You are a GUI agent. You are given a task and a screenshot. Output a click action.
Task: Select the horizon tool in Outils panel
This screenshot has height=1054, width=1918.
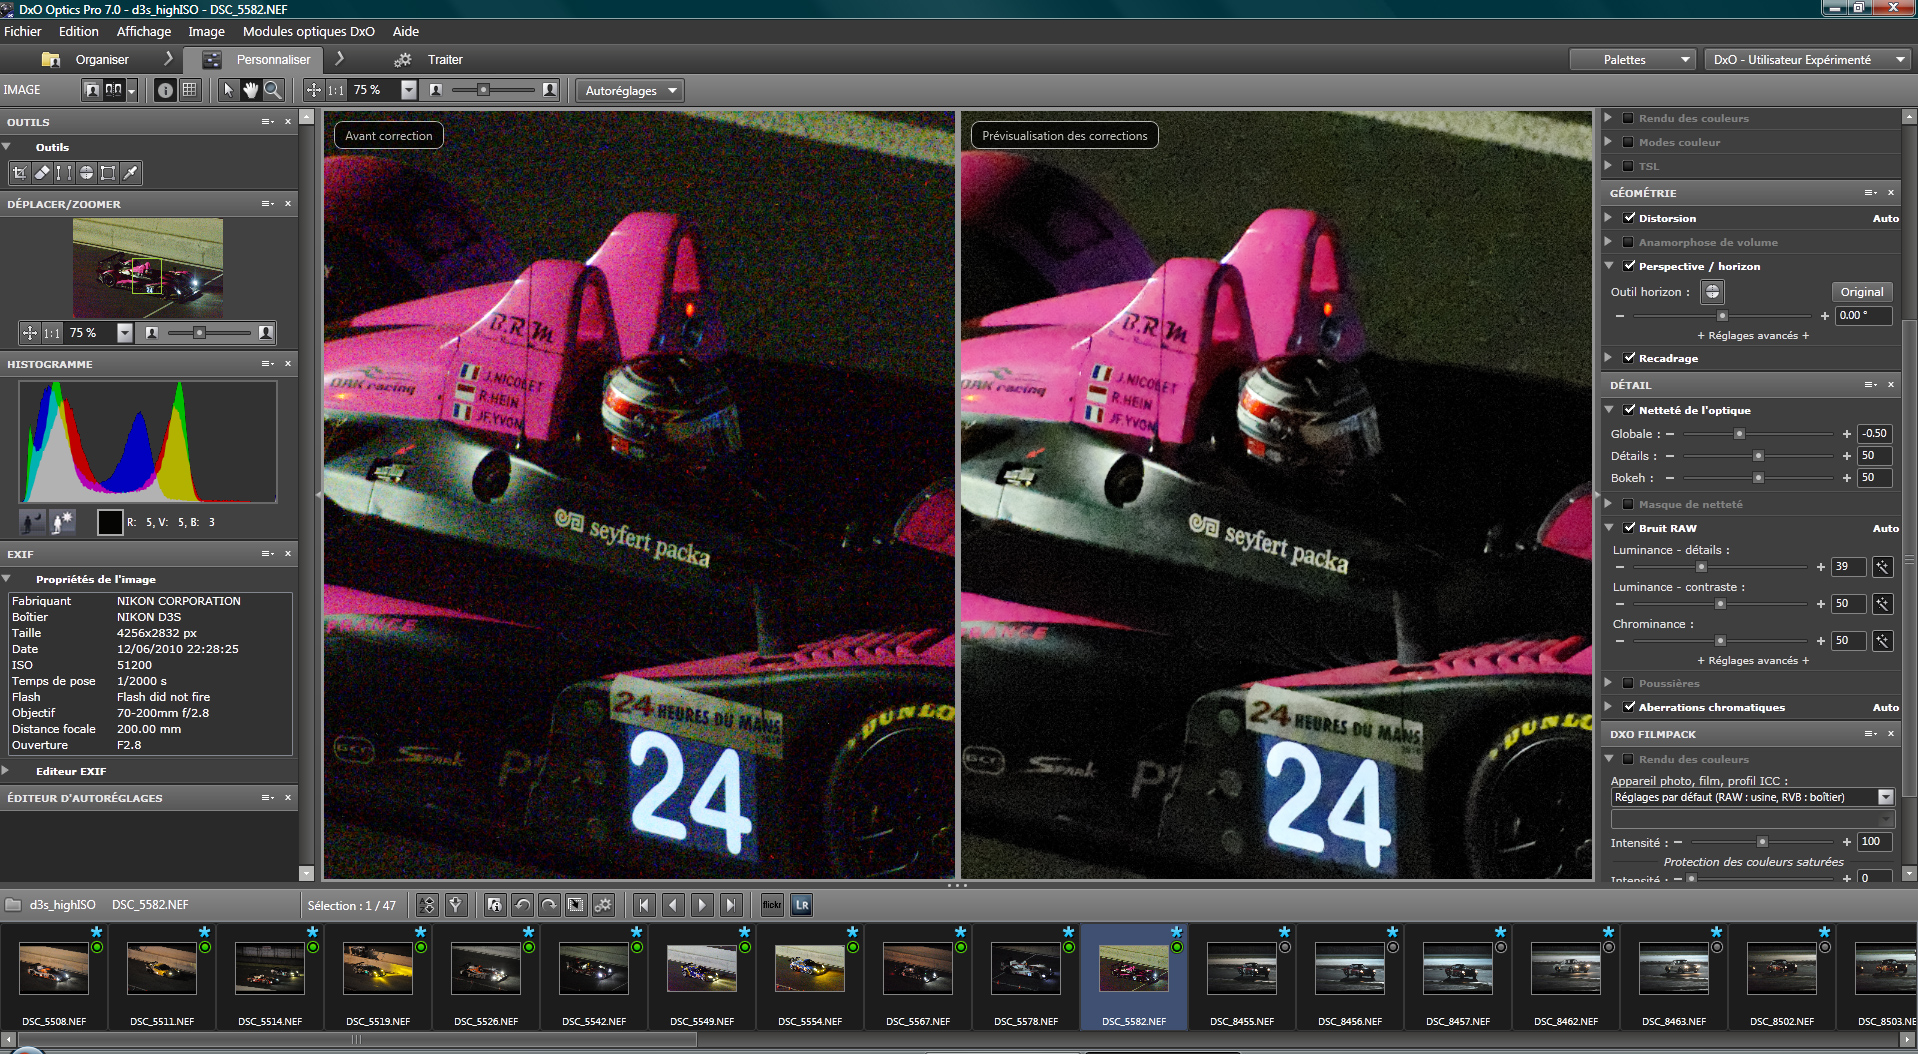pyautogui.click(x=86, y=173)
